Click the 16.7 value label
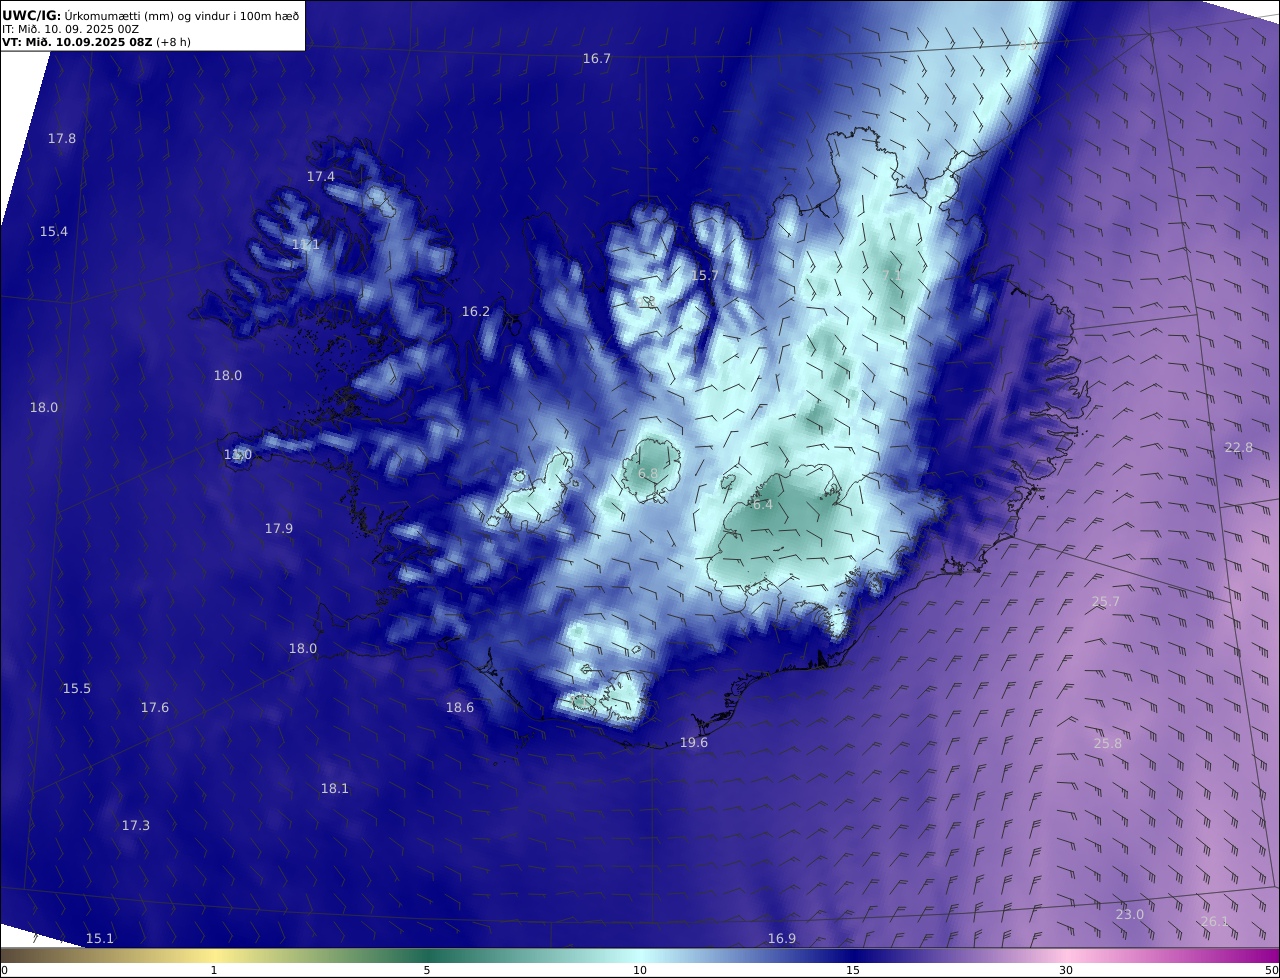1280x978 pixels. (597, 59)
